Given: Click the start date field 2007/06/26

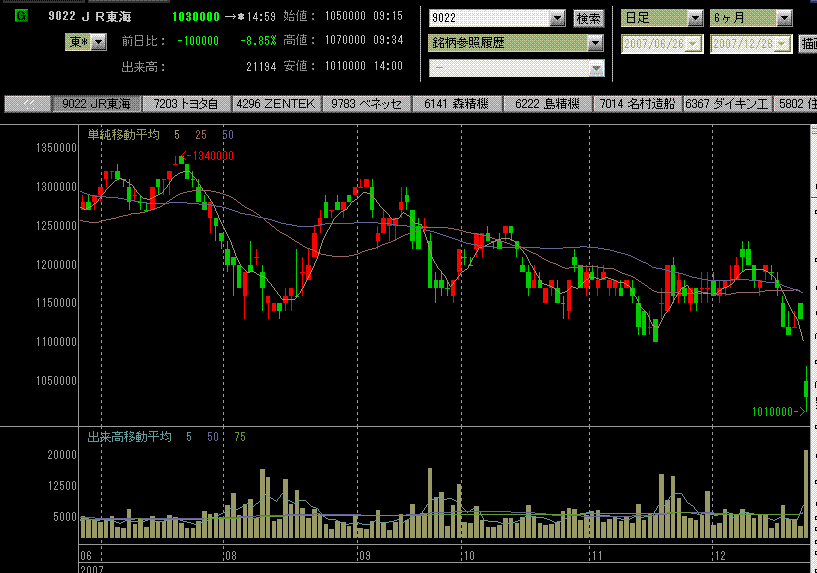Looking at the screenshot, I should click(654, 44).
